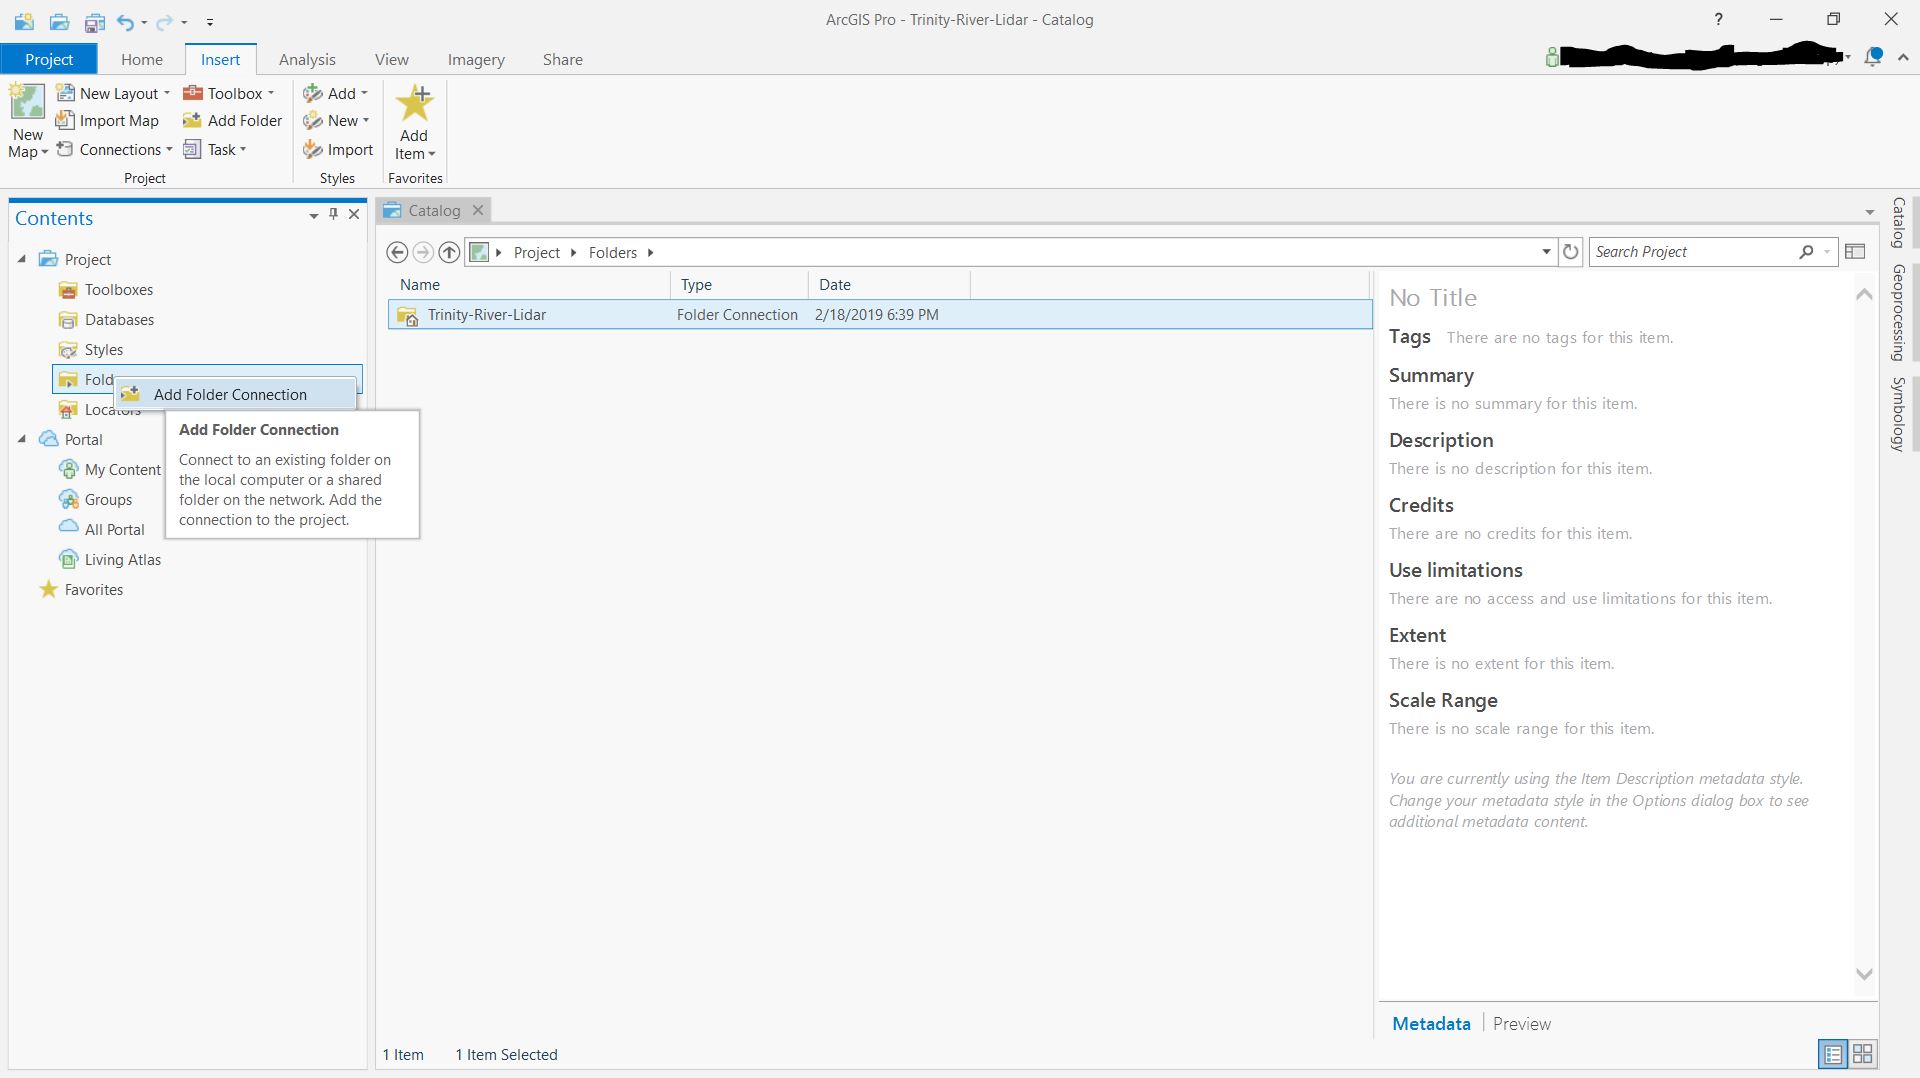Click the Up one level arrow
The width and height of the screenshot is (1920, 1078).
point(449,252)
